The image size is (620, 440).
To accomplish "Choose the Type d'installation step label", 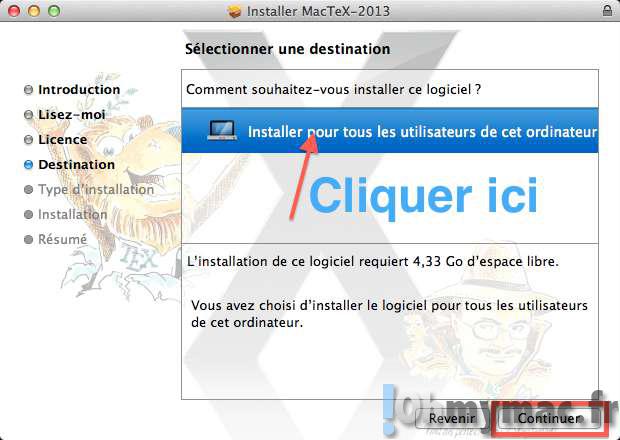I will [96, 189].
